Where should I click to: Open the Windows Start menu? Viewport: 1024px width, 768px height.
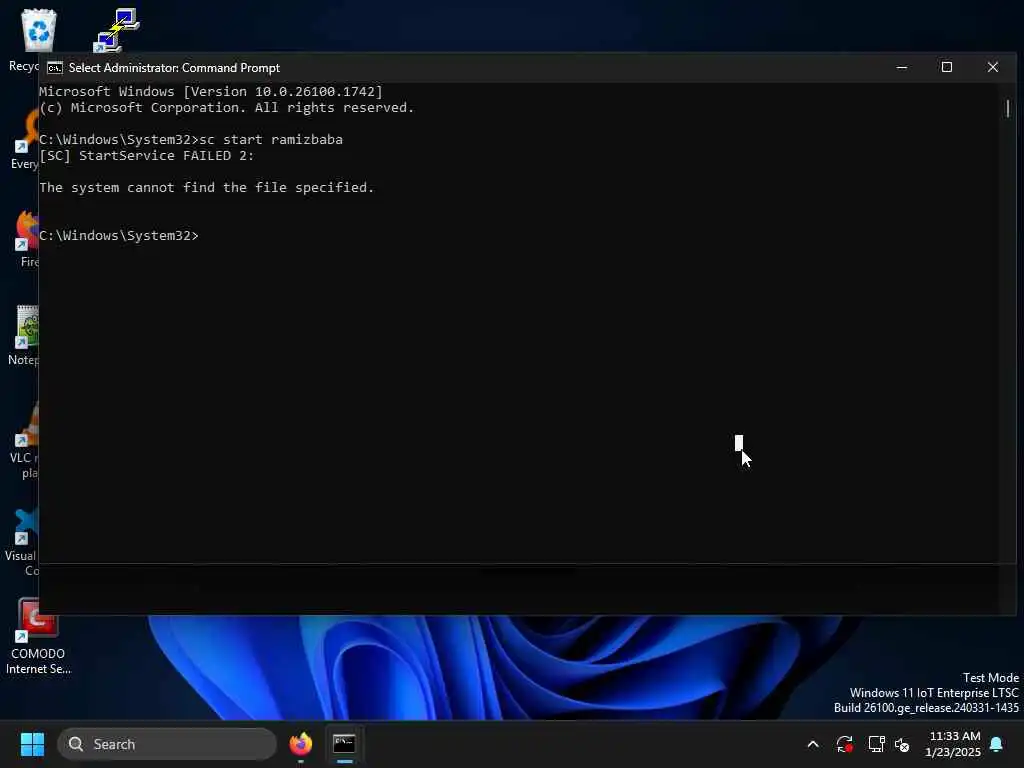click(x=32, y=744)
